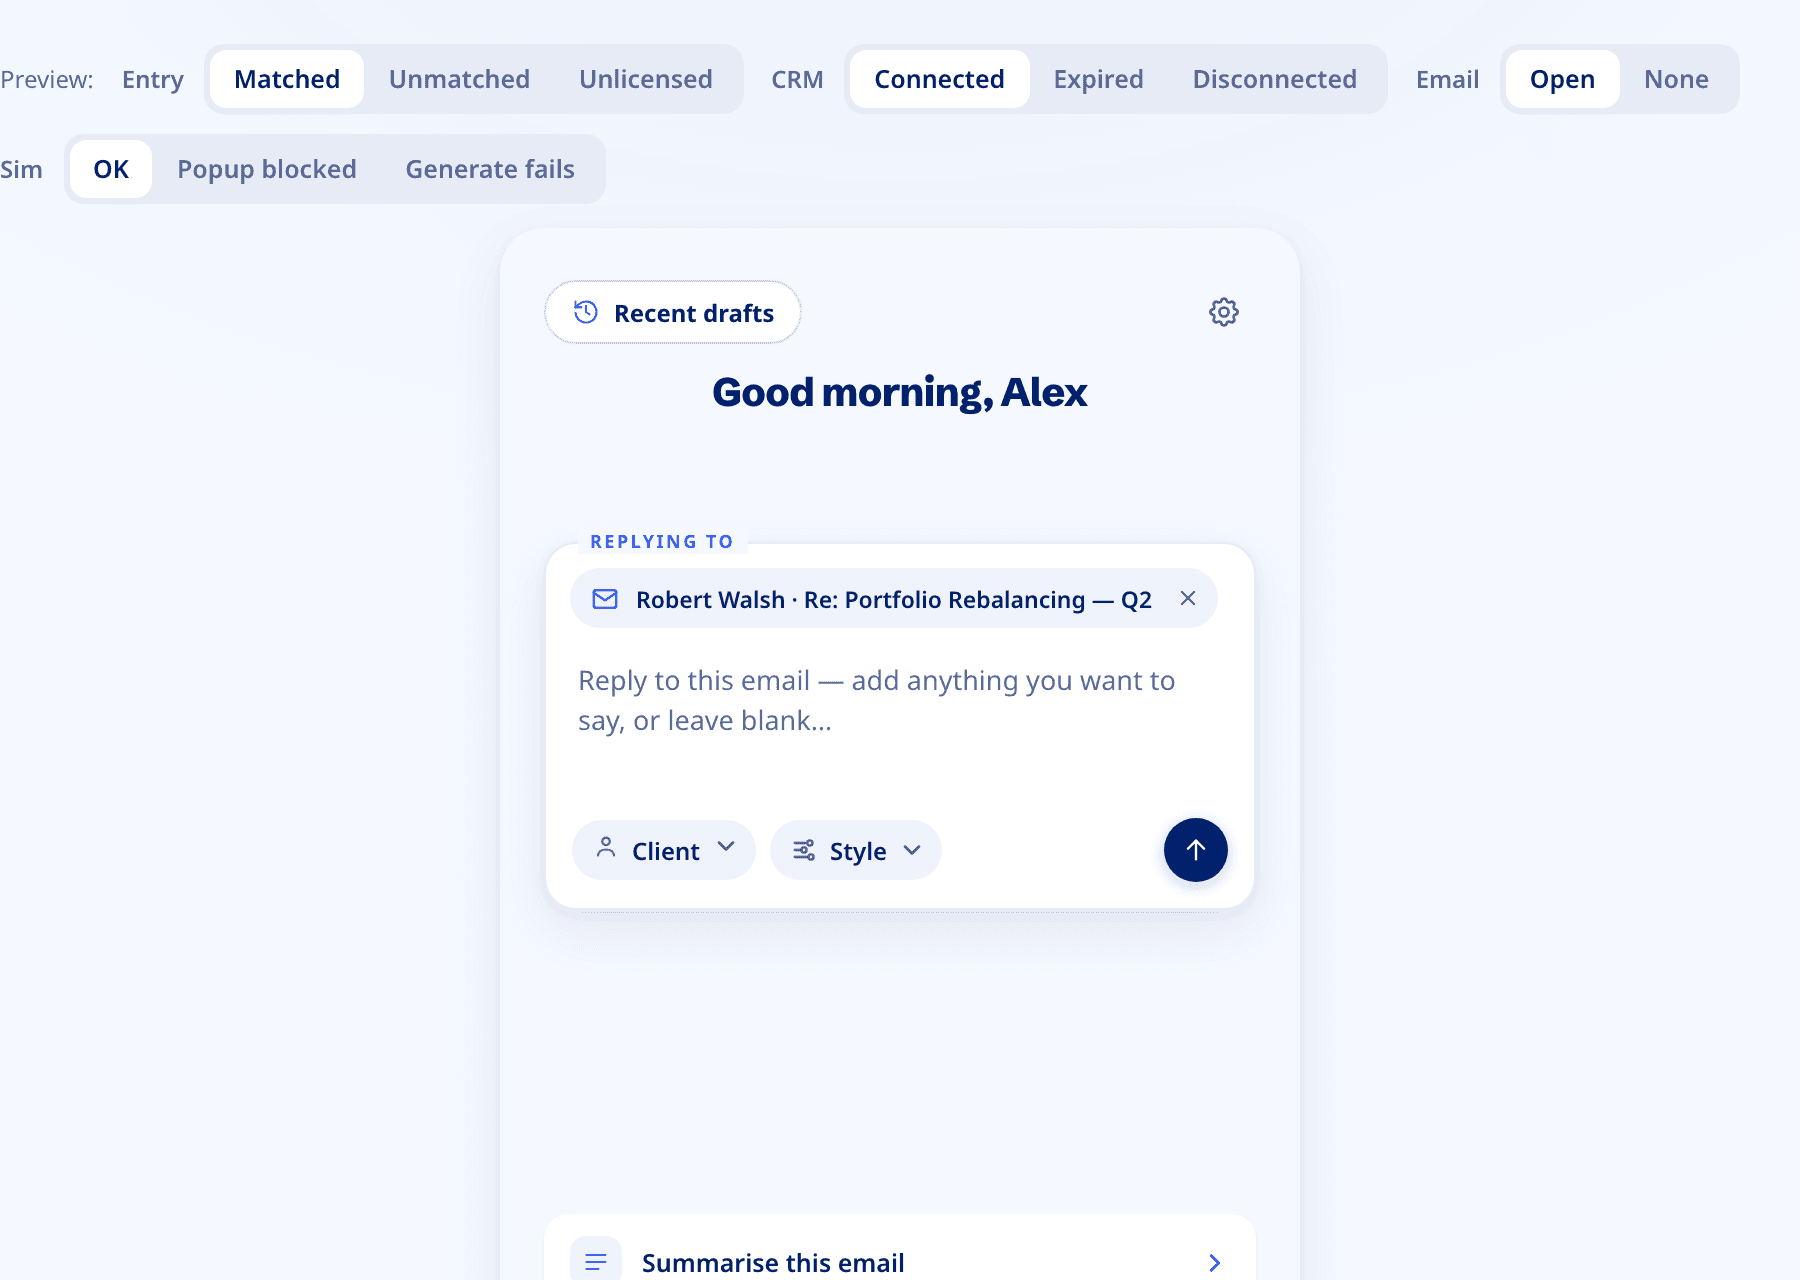This screenshot has height=1280, width=1800.
Task: Set Email state to None
Action: tap(1676, 79)
